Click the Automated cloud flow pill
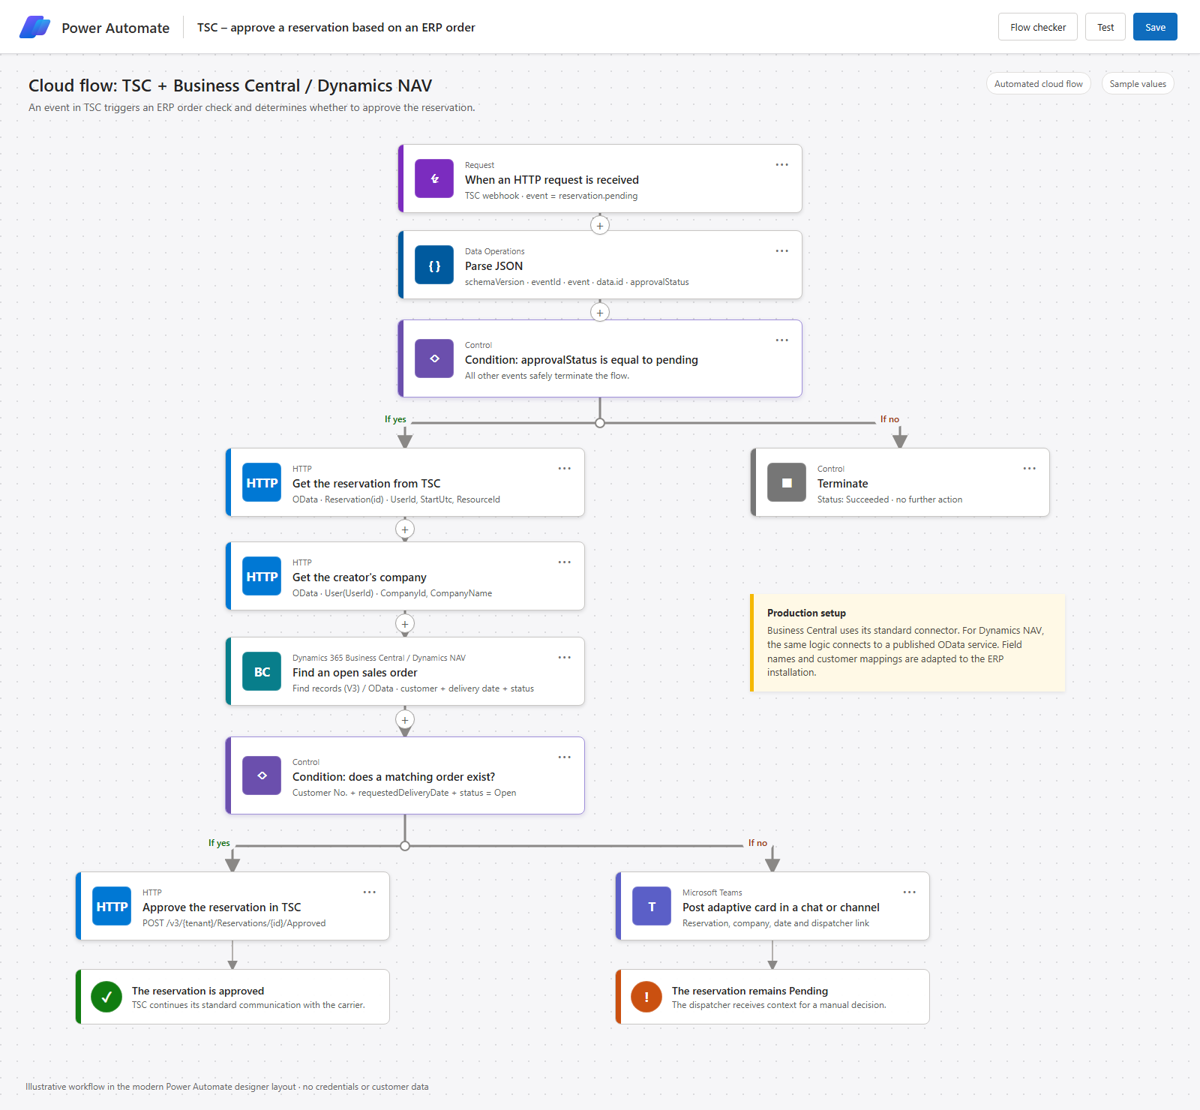Image resolution: width=1200 pixels, height=1110 pixels. click(x=1038, y=84)
